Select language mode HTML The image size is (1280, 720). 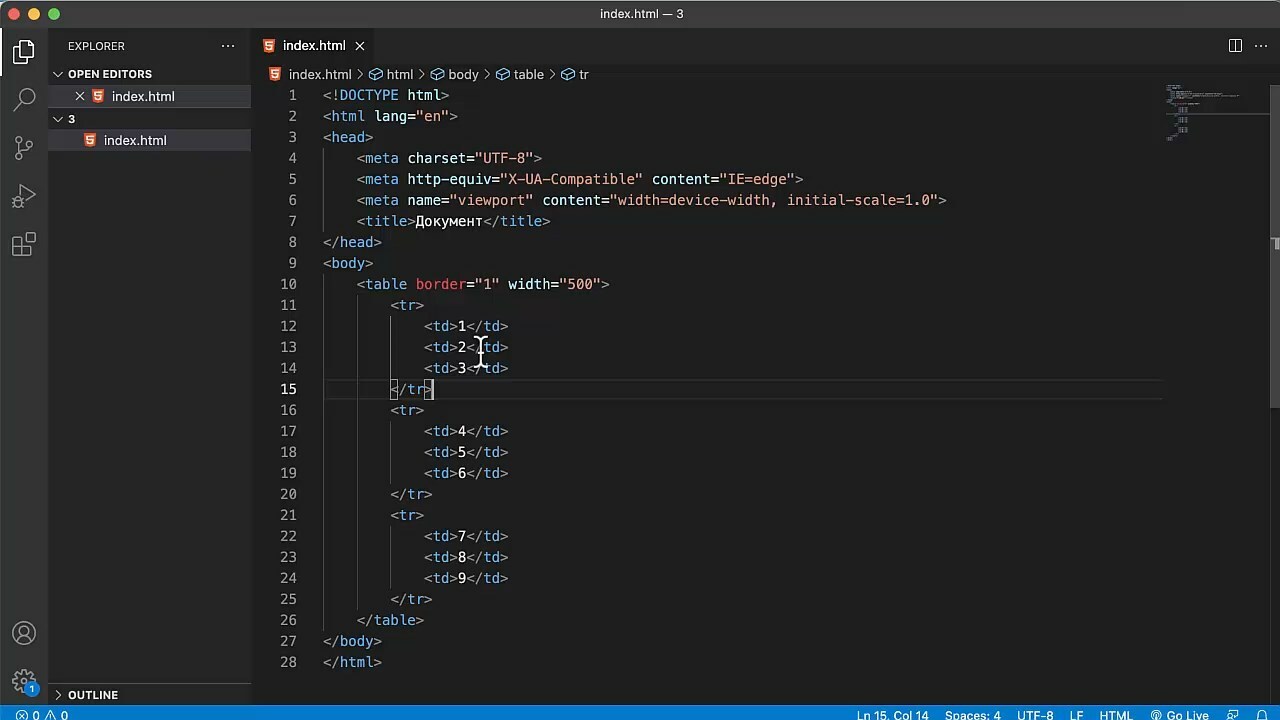click(x=1116, y=715)
